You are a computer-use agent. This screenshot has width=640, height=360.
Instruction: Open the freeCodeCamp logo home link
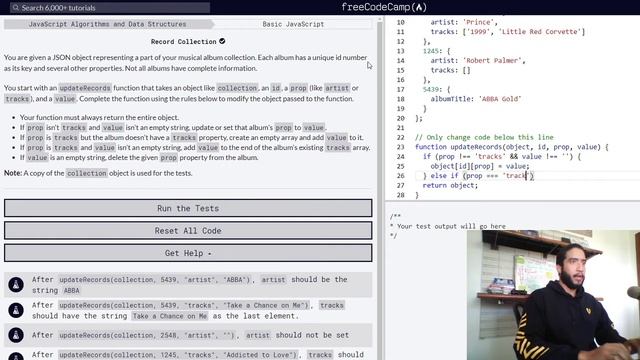pyautogui.click(x=384, y=7)
